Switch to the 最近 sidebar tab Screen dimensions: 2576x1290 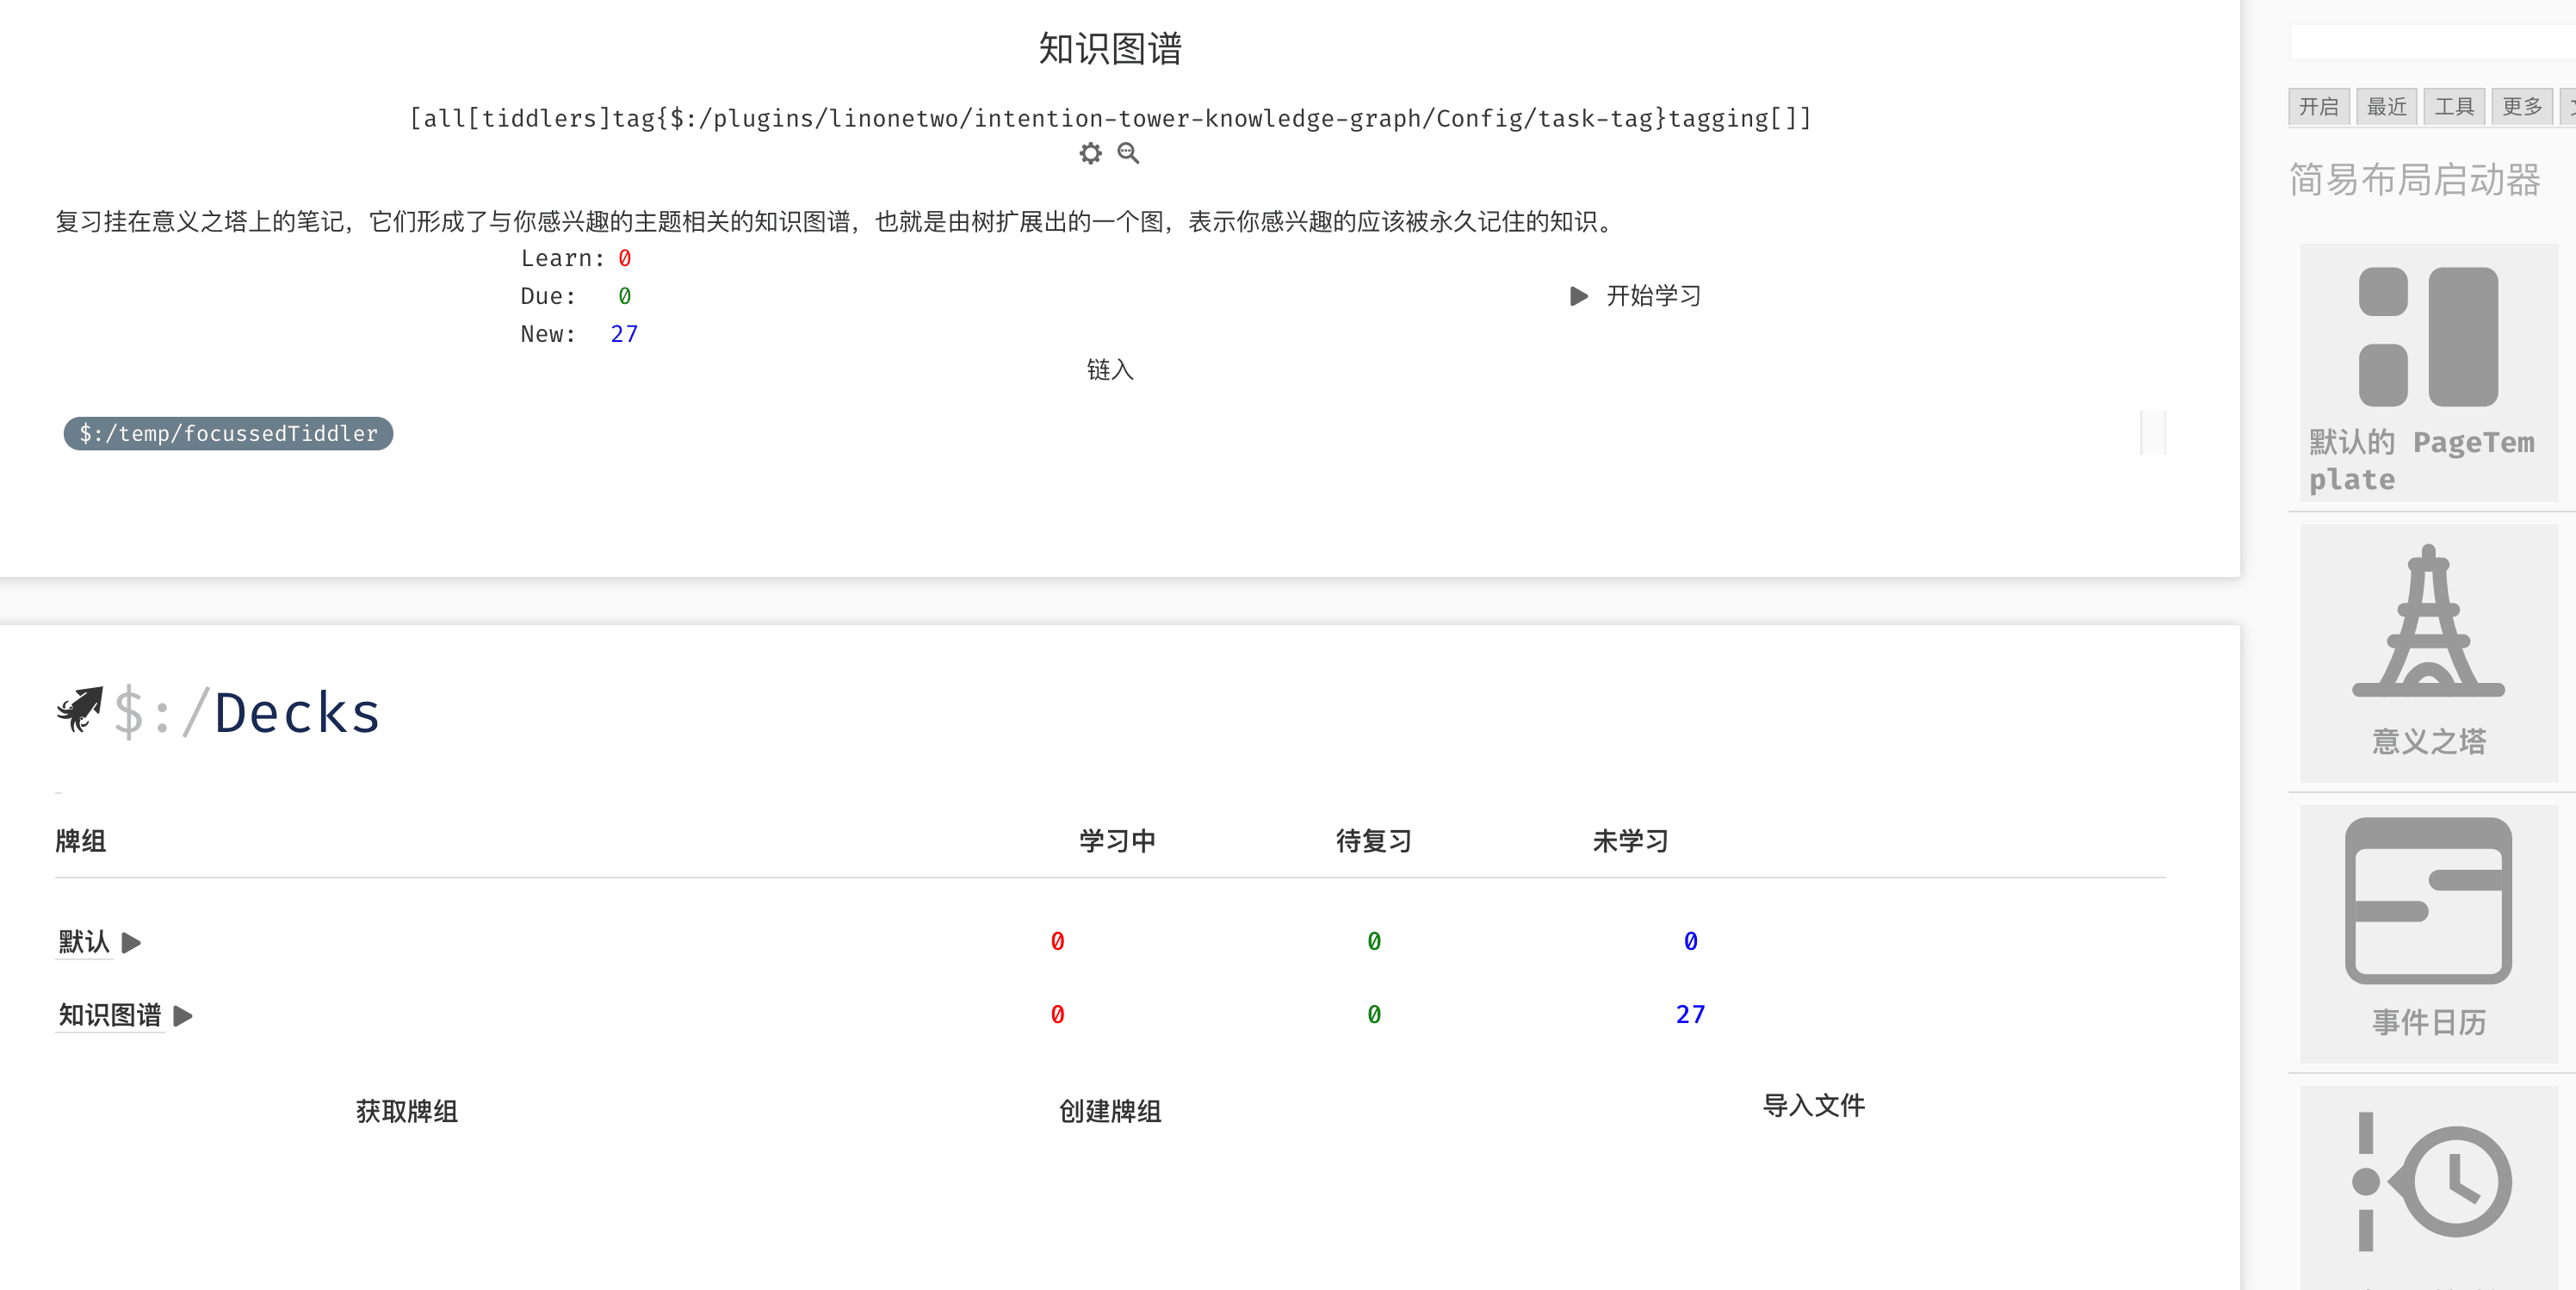pyautogui.click(x=2386, y=107)
